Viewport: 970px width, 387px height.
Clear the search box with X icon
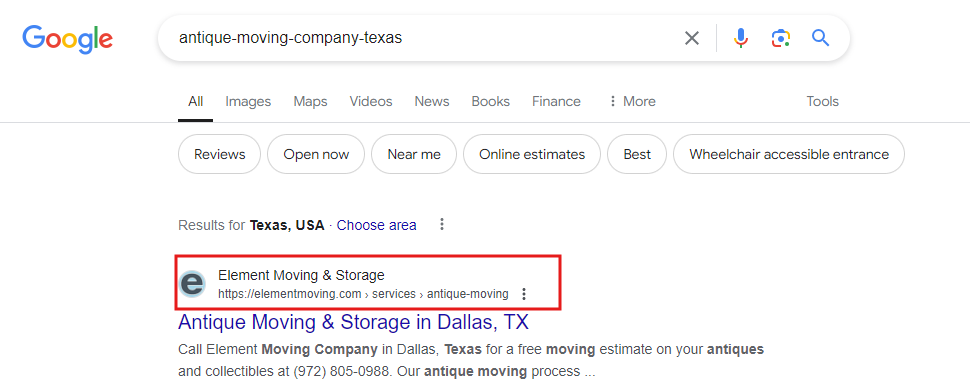point(692,38)
